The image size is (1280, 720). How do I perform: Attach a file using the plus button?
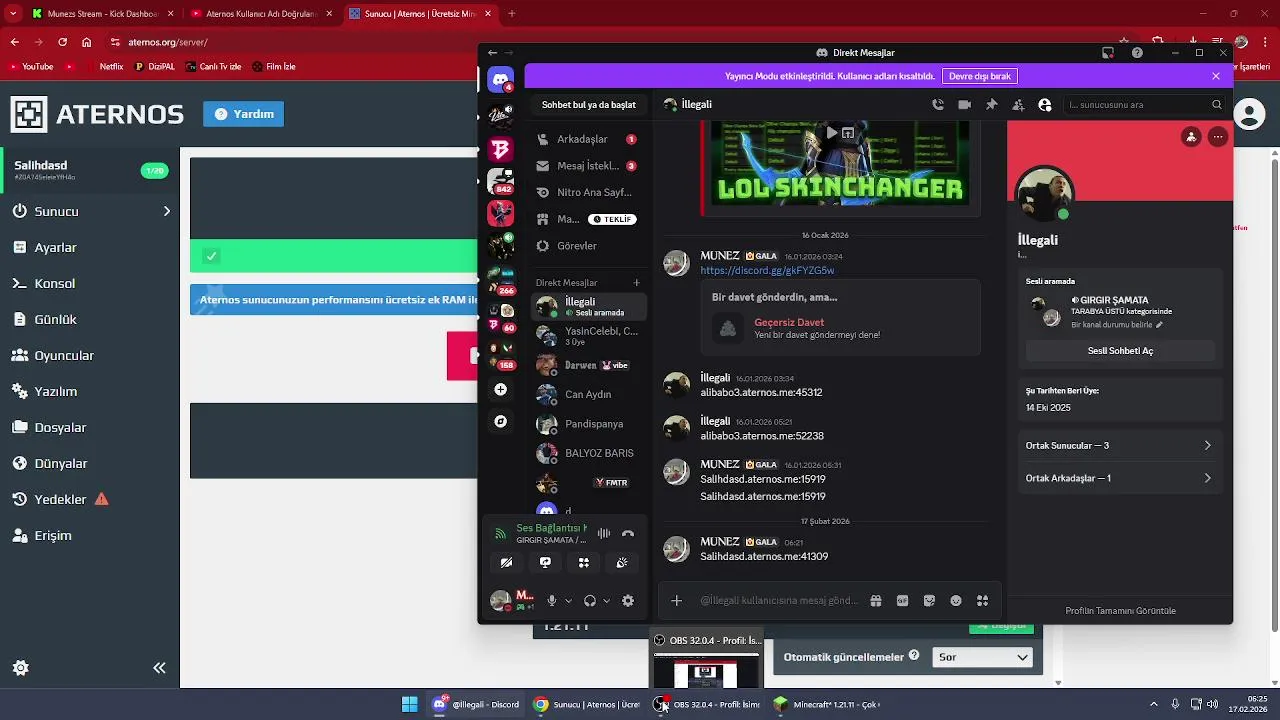(676, 600)
